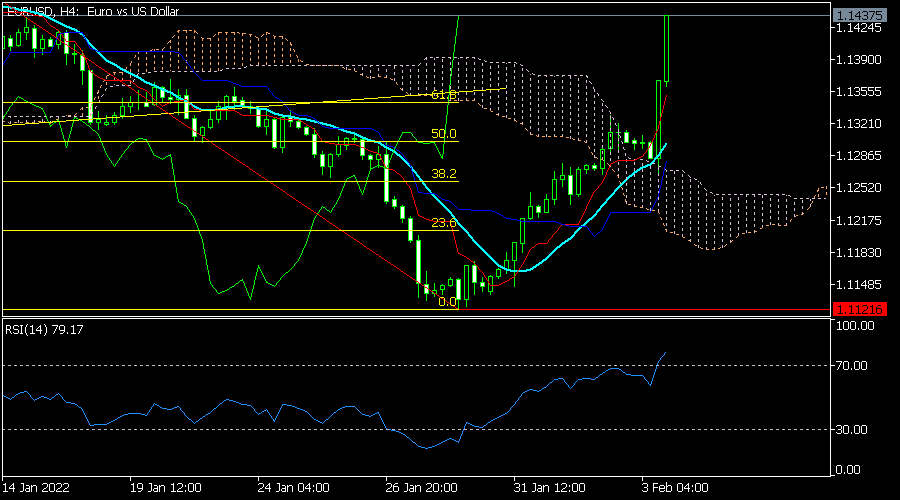Click the RSI 30.00 level label
The height and width of the screenshot is (500, 900).
pos(851,429)
